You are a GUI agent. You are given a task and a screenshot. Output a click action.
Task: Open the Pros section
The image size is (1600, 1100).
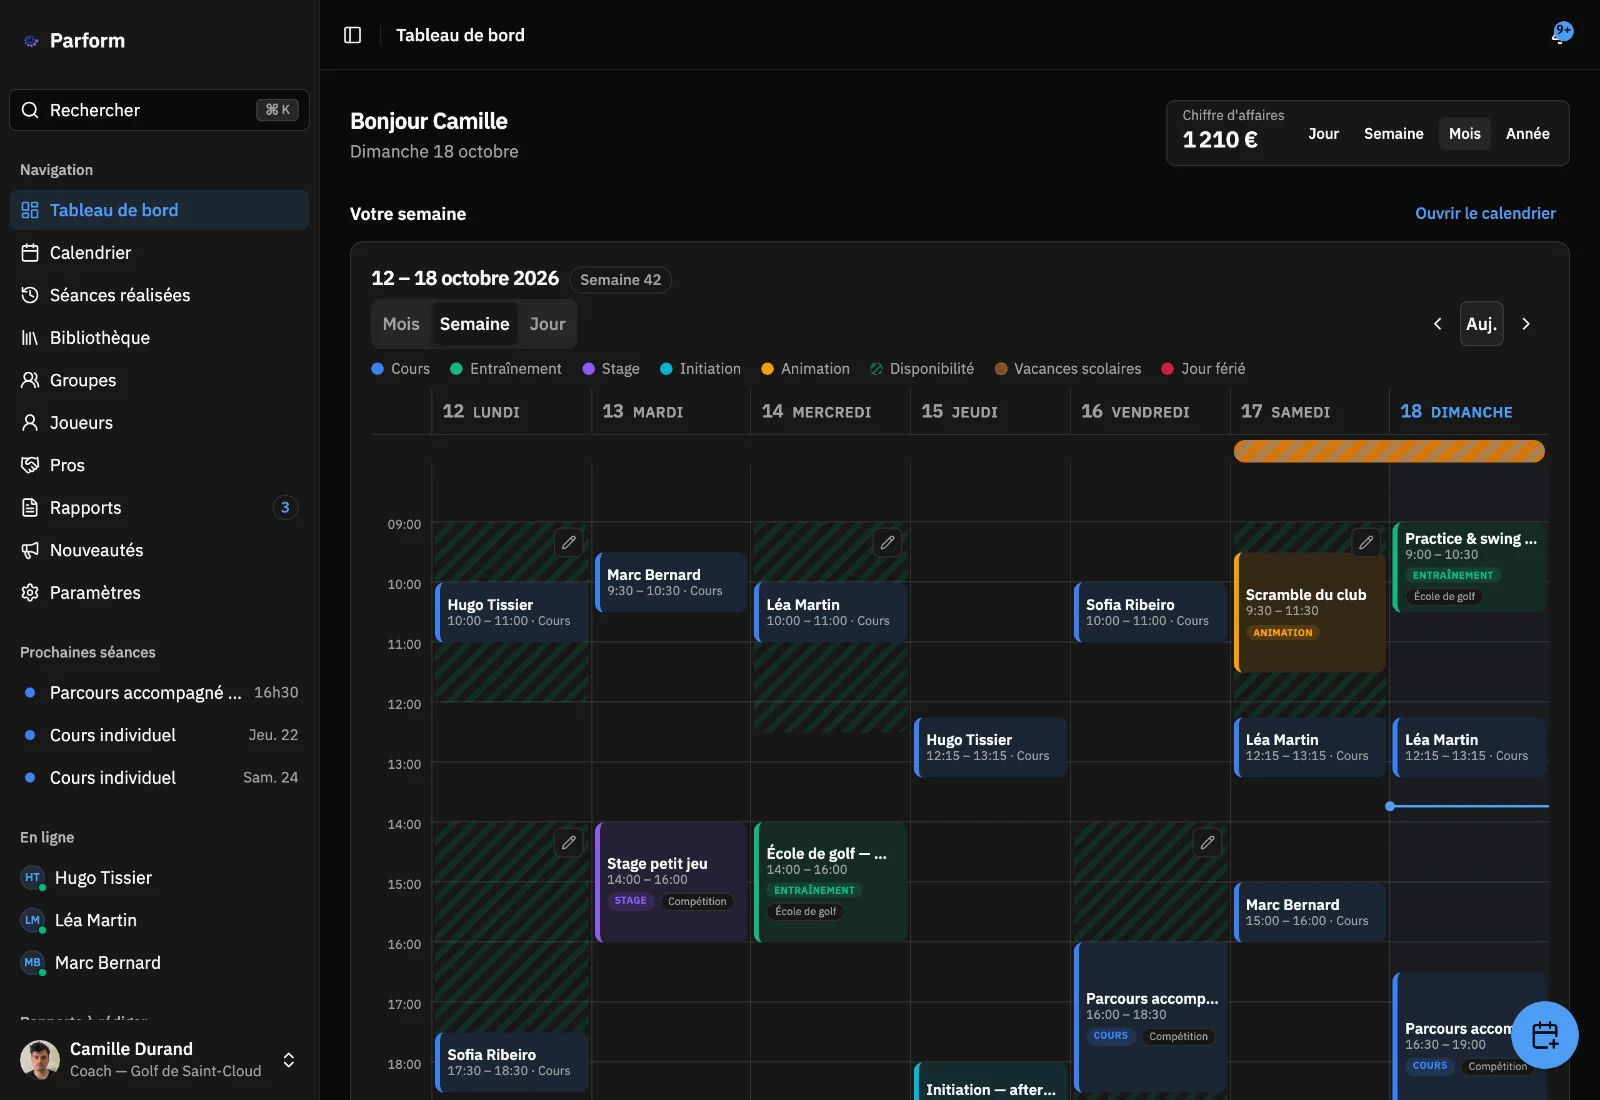159,465
